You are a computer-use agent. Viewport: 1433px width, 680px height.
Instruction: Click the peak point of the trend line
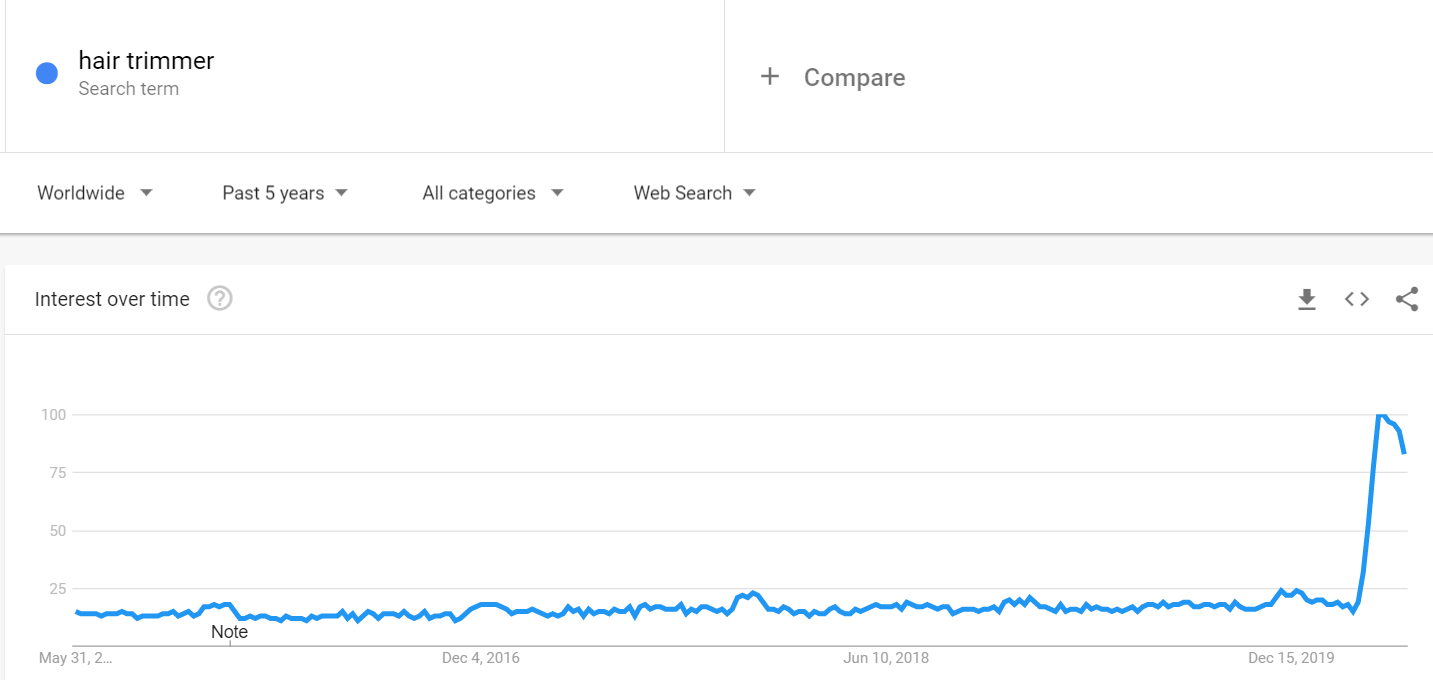click(1380, 414)
